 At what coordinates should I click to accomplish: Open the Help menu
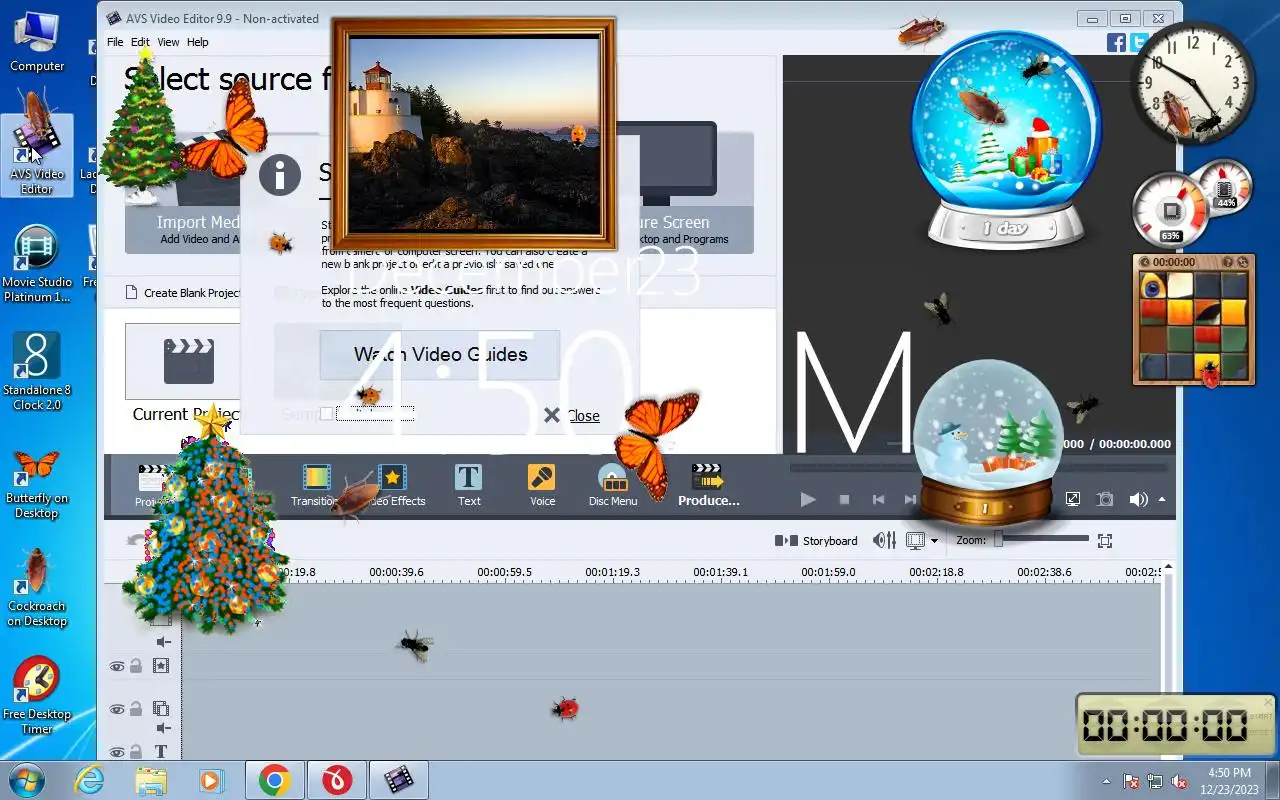click(x=198, y=42)
